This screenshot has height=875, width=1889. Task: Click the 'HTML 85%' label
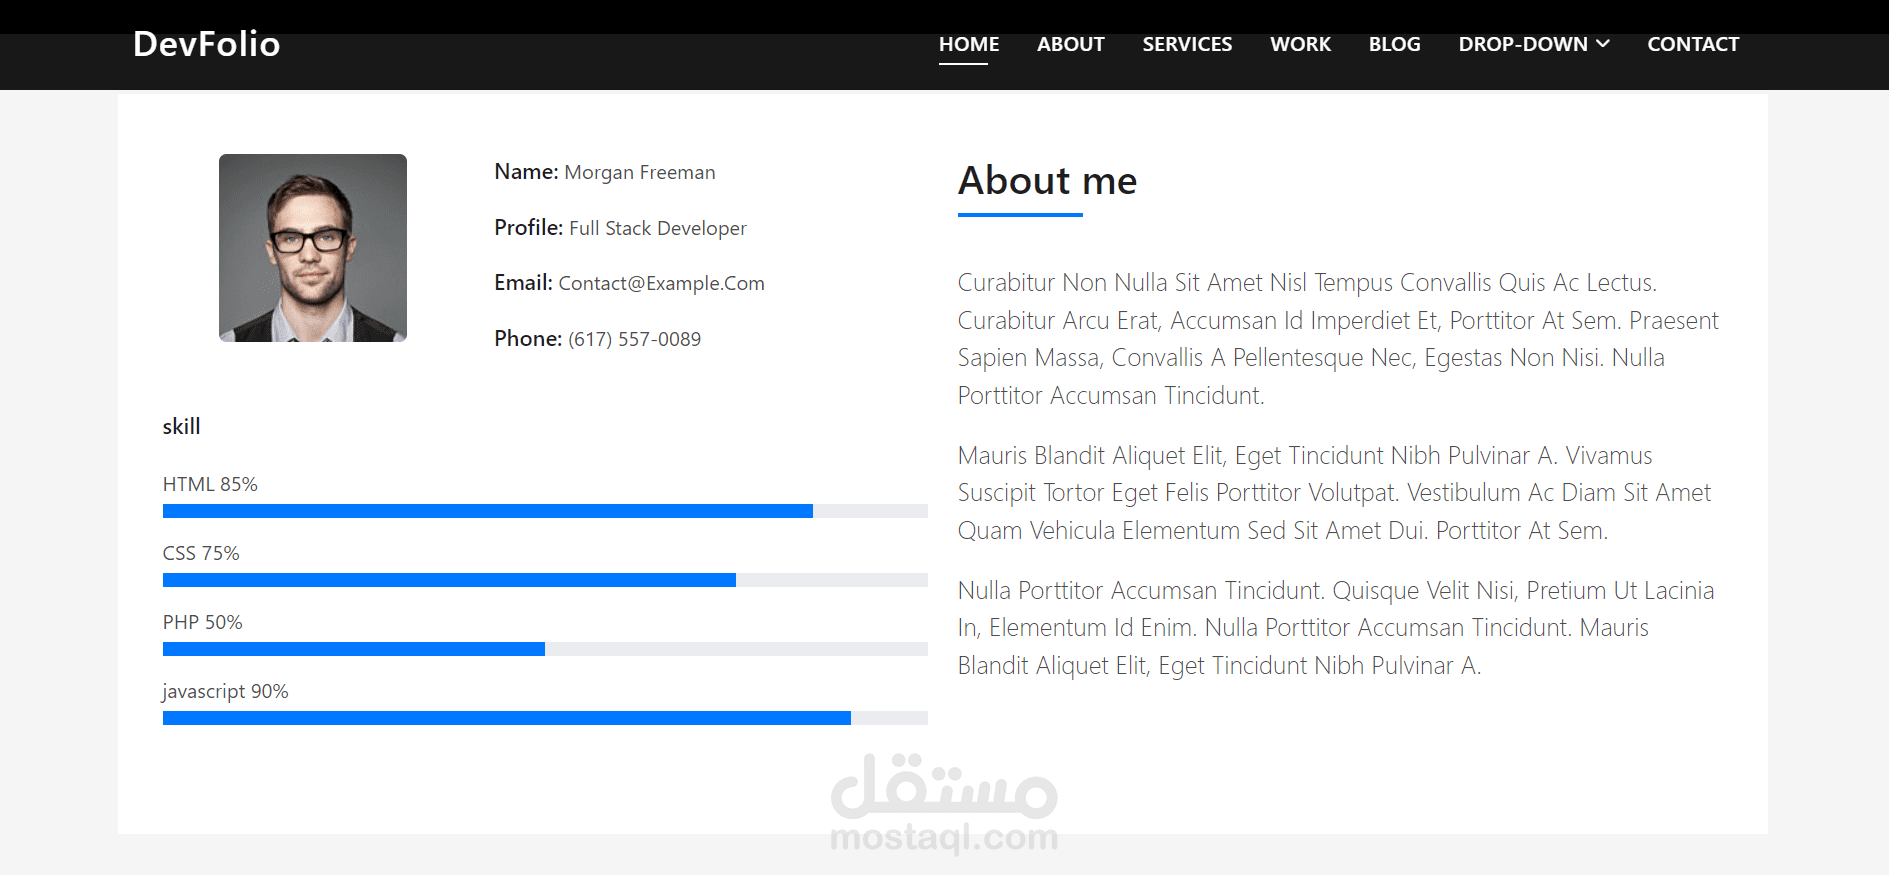click(x=210, y=484)
